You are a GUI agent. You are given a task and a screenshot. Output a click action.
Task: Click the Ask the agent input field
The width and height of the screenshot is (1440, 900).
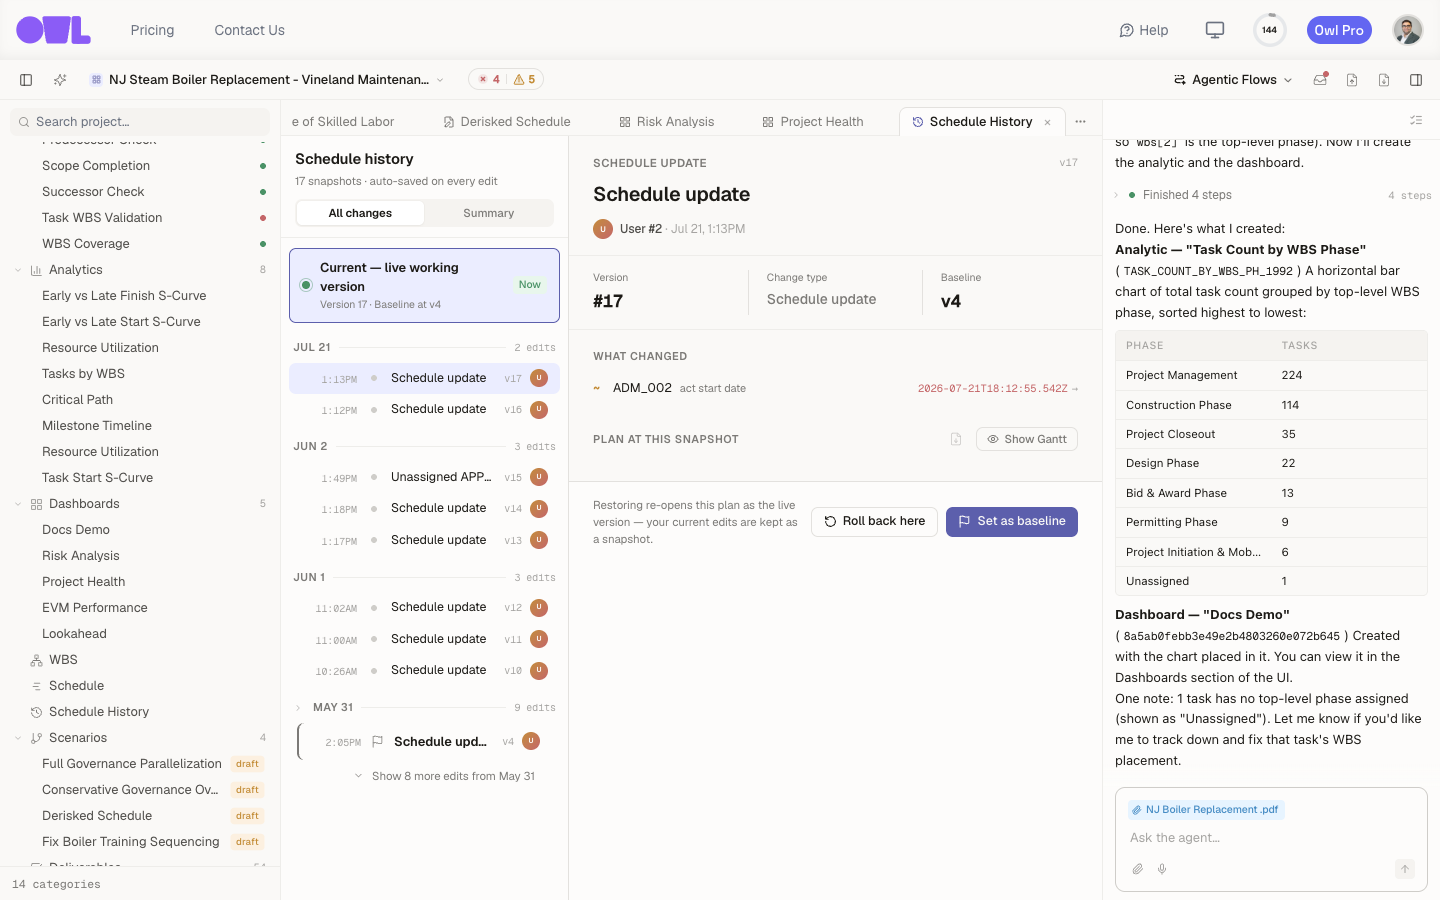click(x=1271, y=838)
